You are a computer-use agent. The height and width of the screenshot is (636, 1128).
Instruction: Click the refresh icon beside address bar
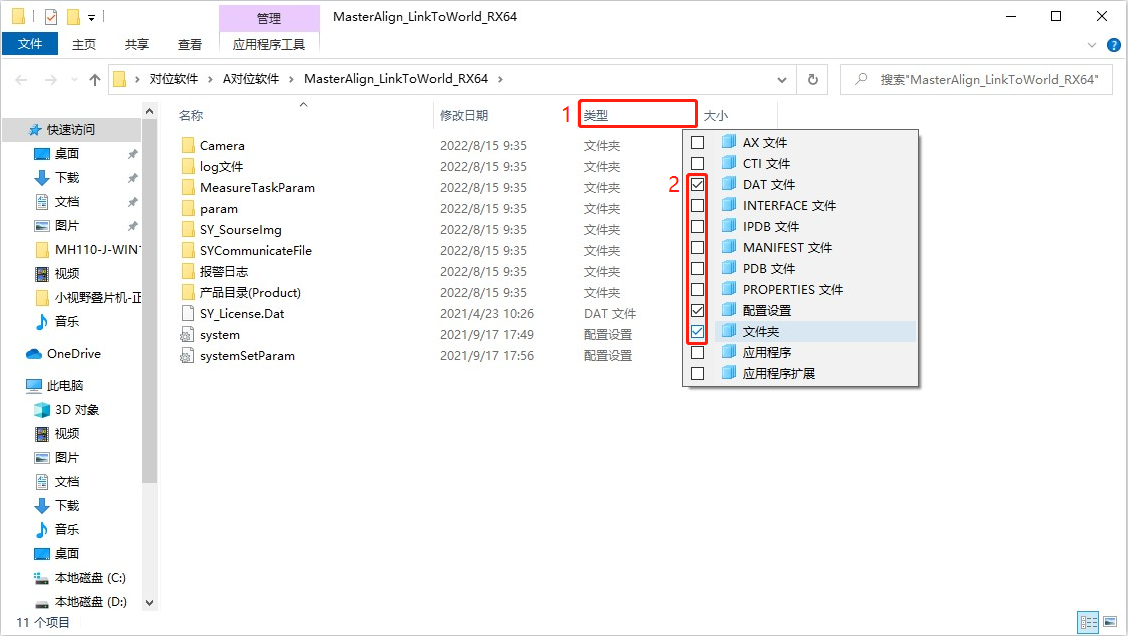pos(813,80)
